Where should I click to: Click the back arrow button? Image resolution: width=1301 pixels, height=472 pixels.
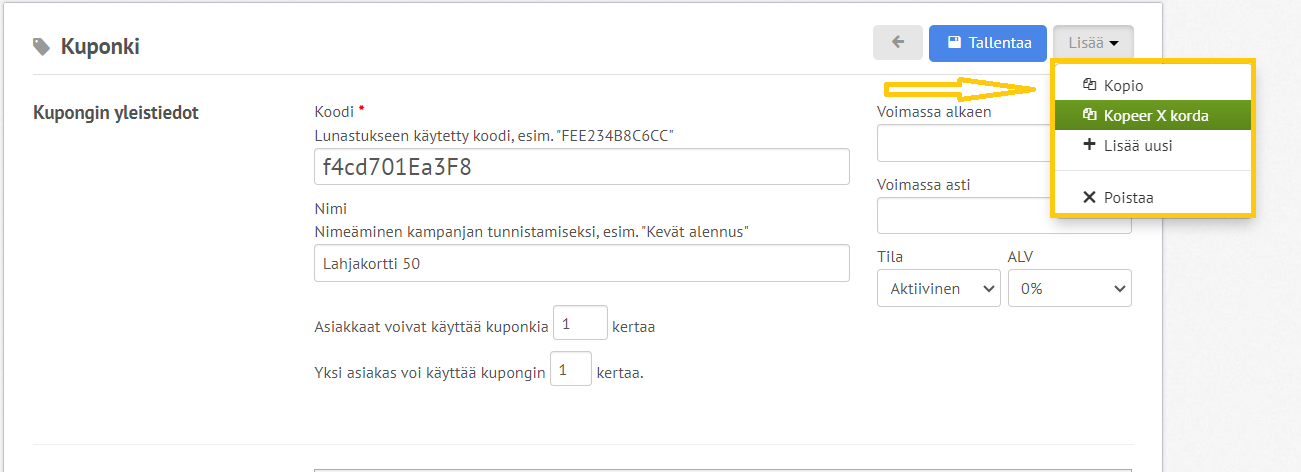click(898, 42)
